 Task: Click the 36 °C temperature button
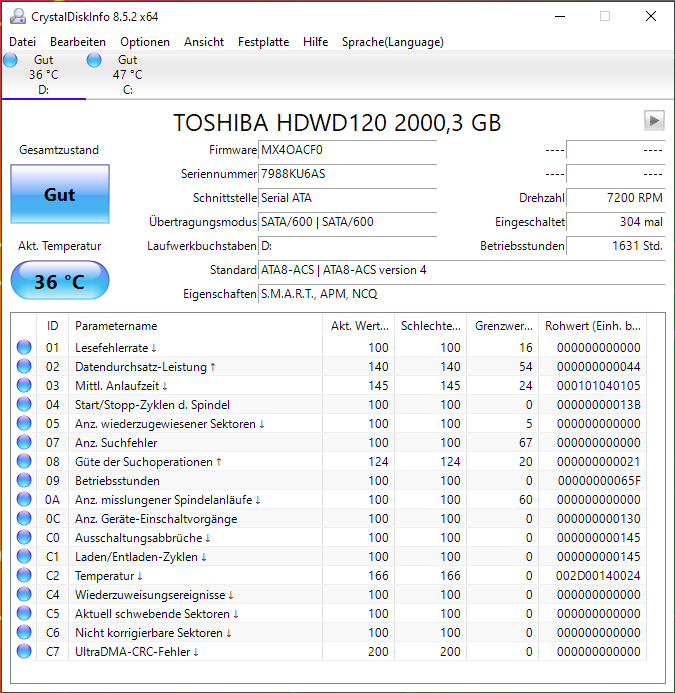coord(60,280)
